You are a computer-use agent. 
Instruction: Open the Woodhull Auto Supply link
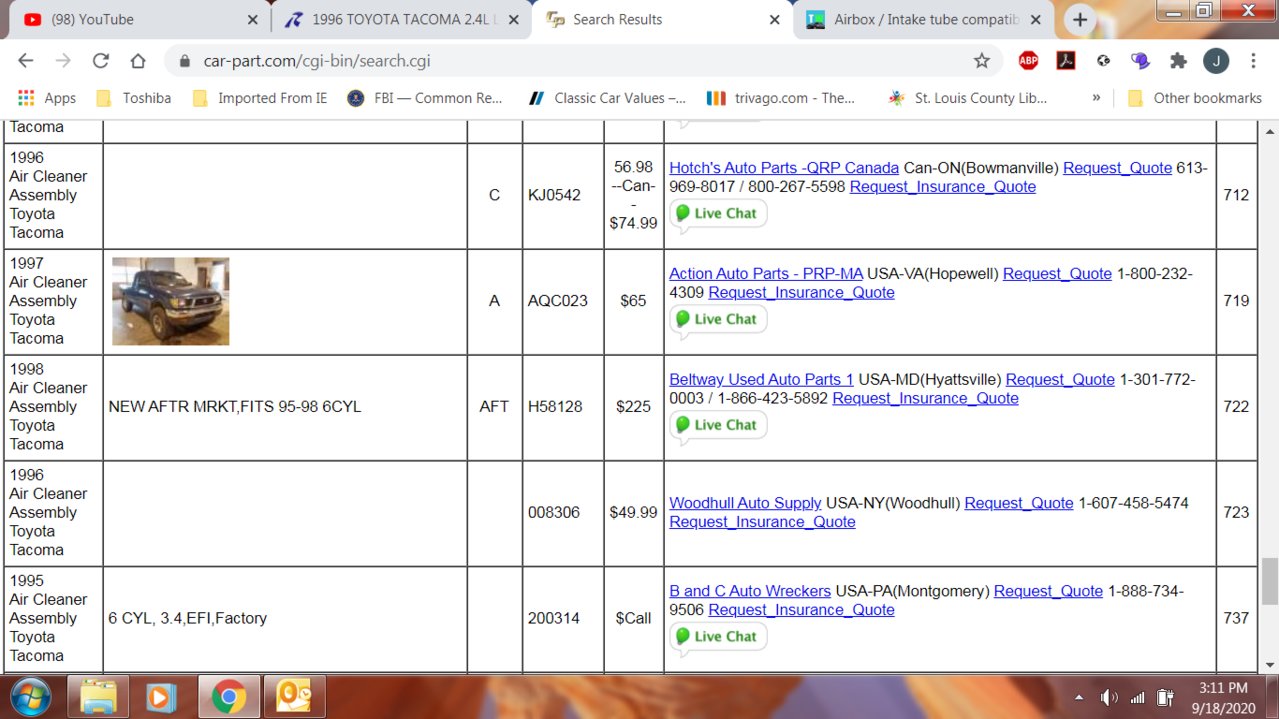click(745, 503)
